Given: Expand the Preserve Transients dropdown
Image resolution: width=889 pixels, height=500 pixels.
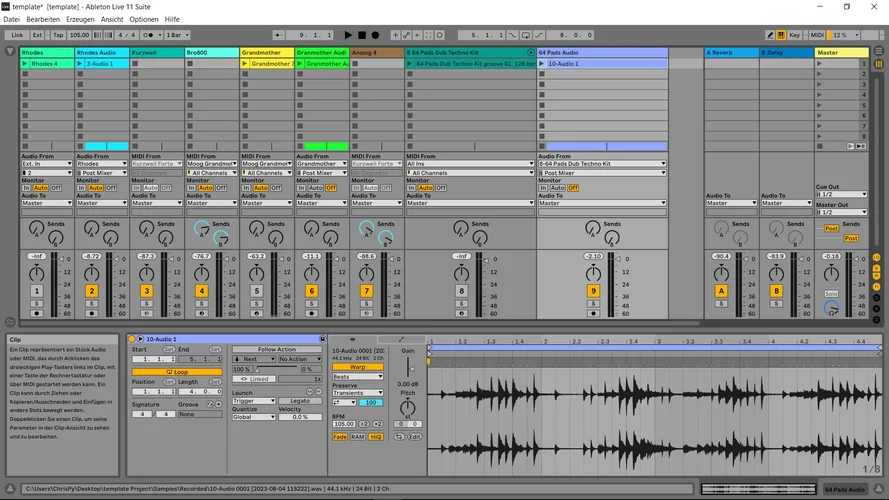Looking at the screenshot, I should [357, 393].
